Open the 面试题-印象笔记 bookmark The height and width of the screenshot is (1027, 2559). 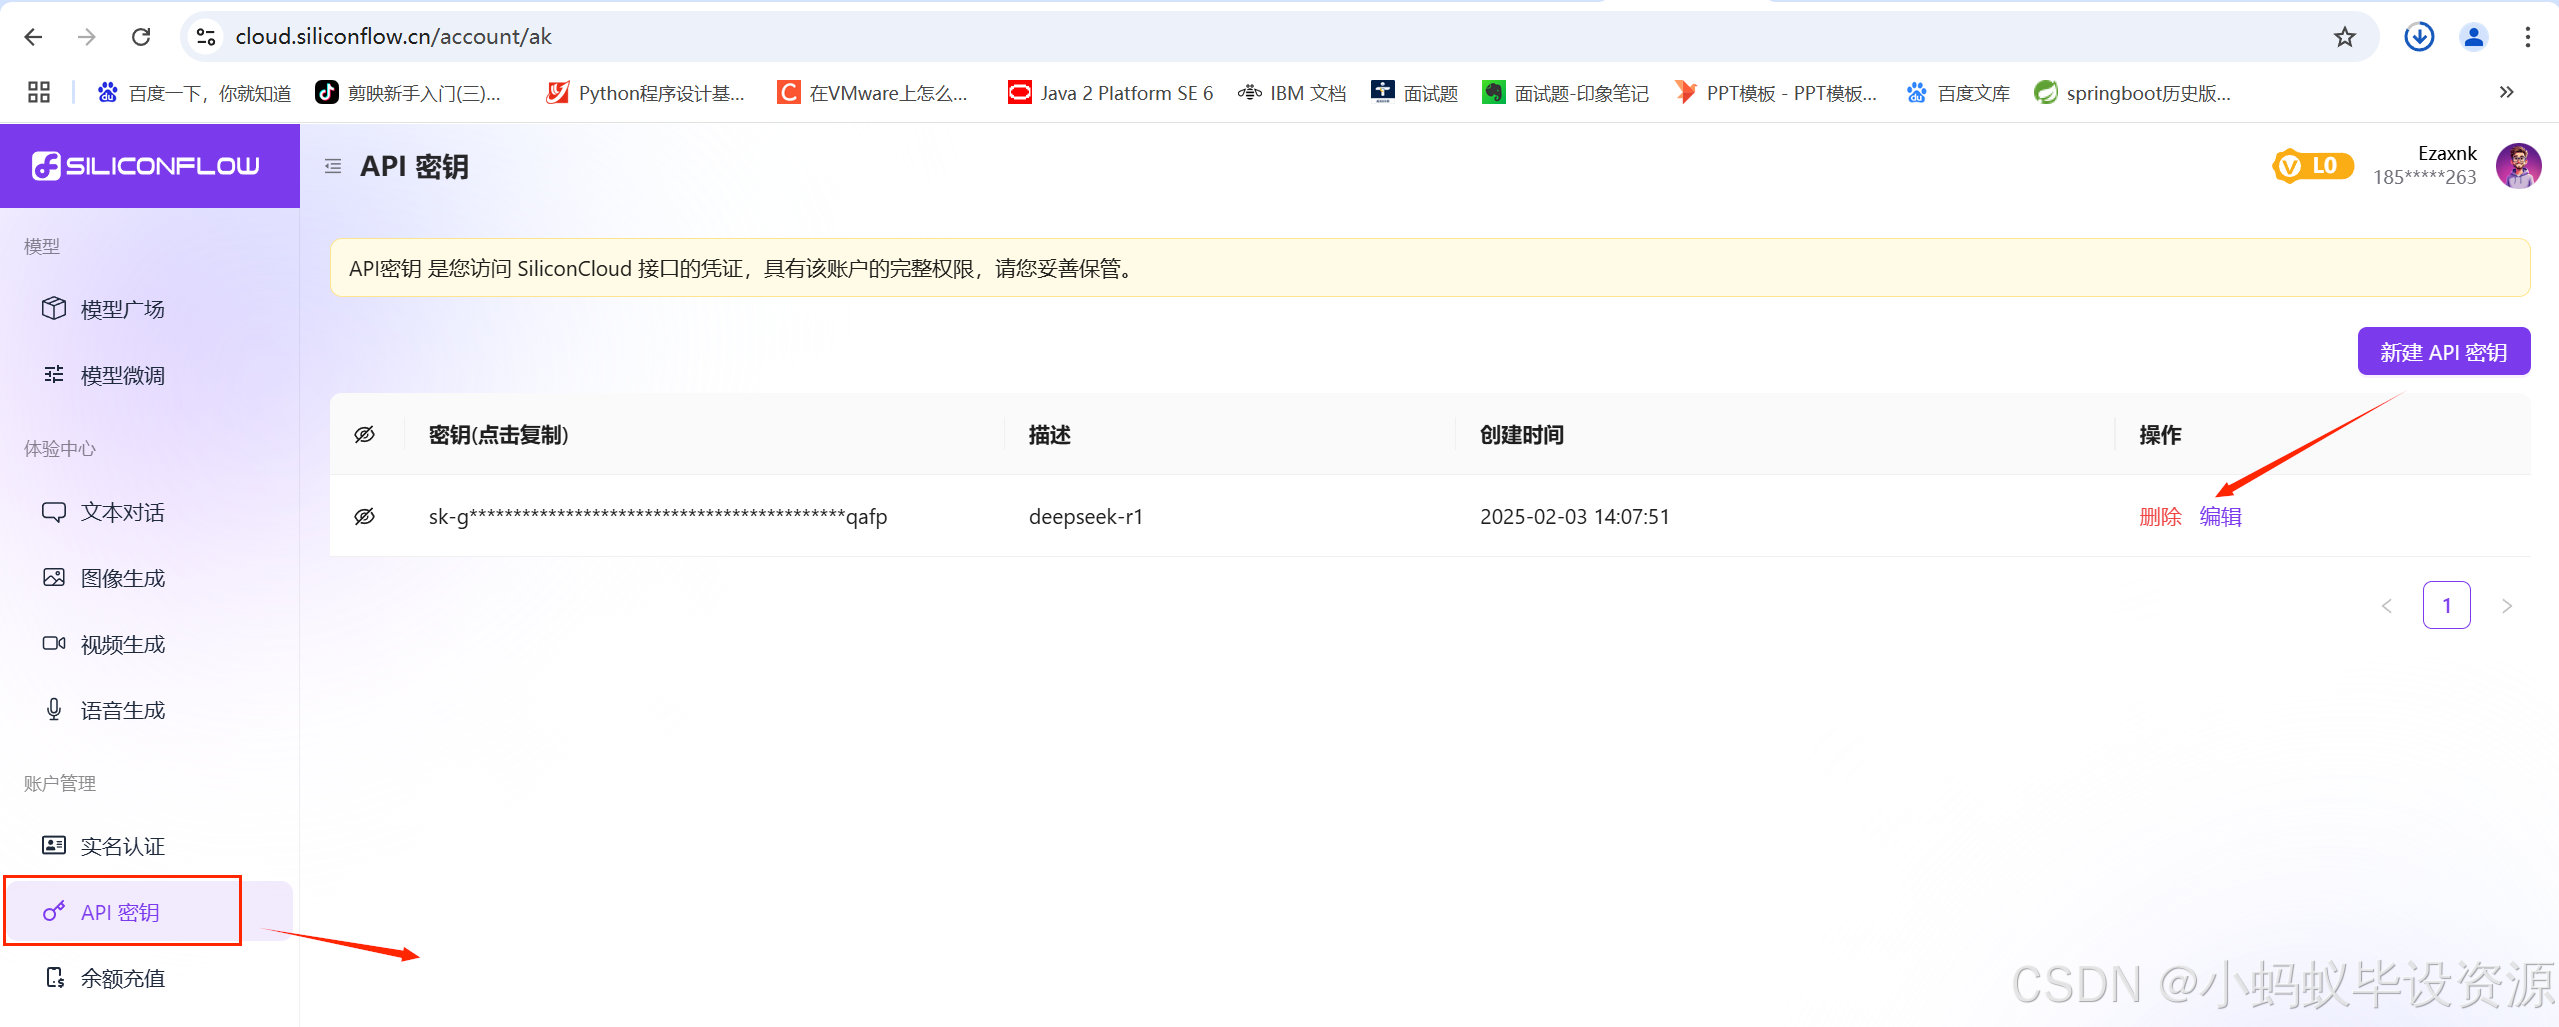(1565, 93)
